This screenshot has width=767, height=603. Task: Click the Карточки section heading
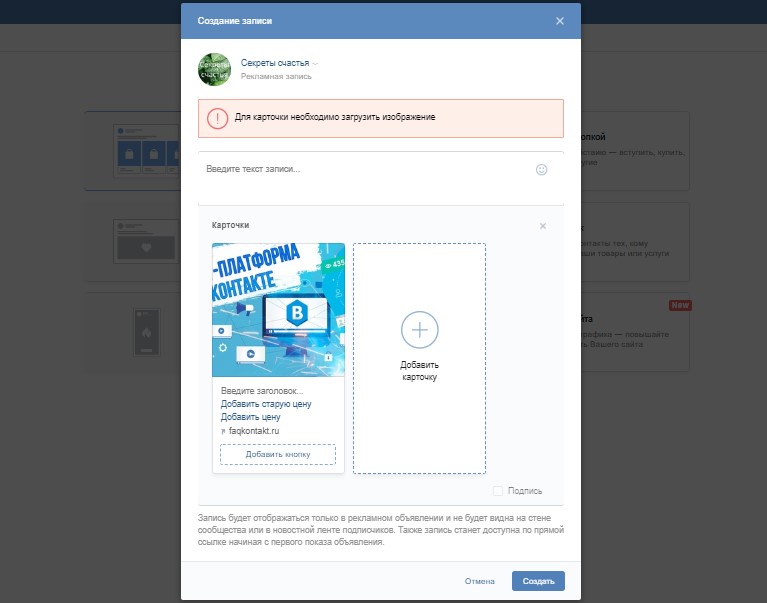(230, 225)
